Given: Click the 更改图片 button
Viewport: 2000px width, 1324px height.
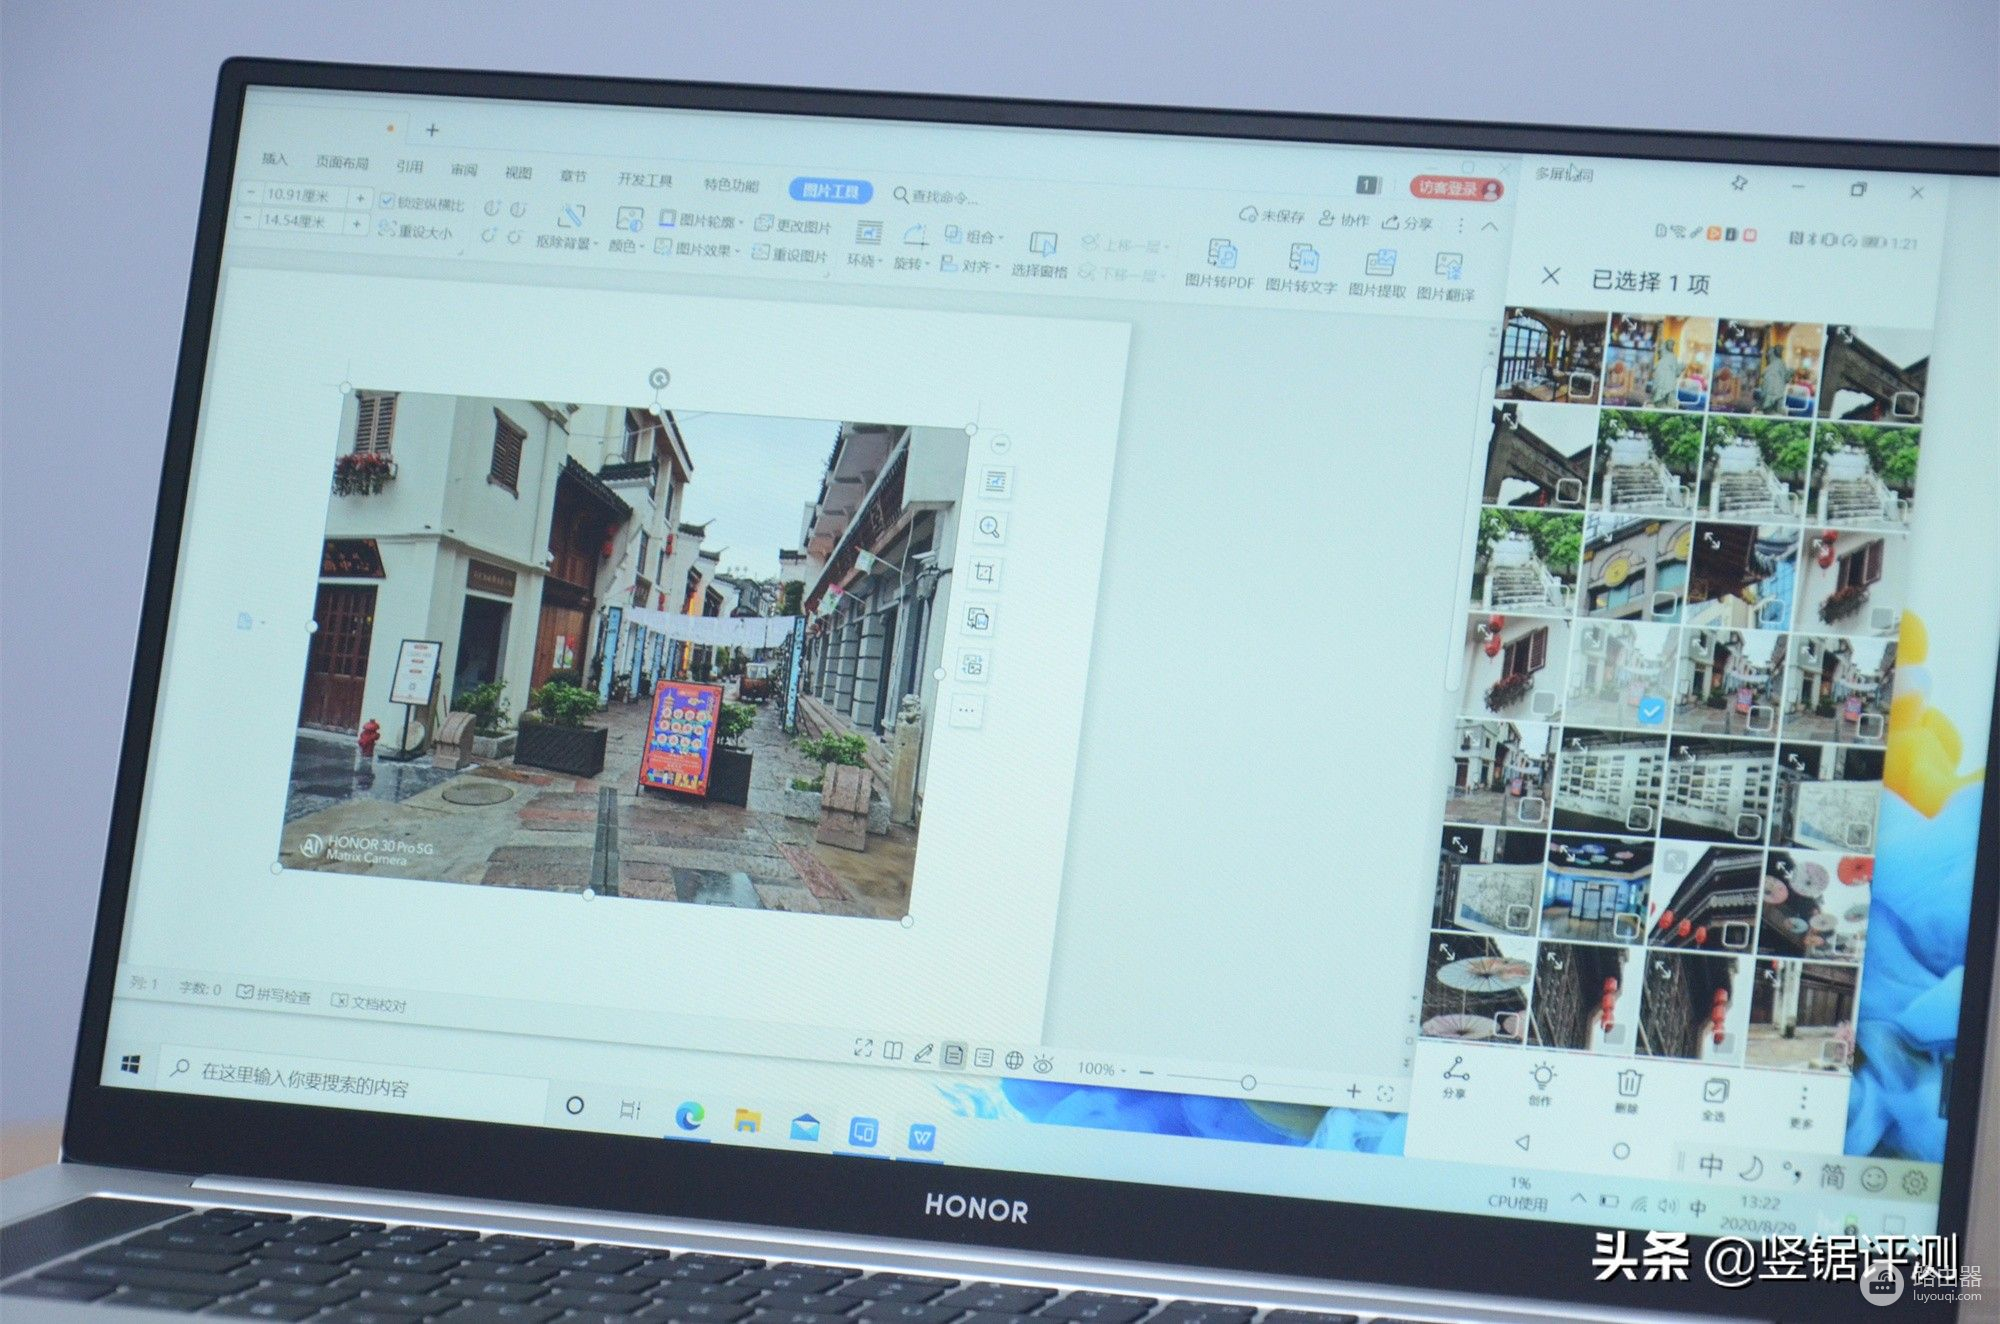Looking at the screenshot, I should [x=794, y=225].
